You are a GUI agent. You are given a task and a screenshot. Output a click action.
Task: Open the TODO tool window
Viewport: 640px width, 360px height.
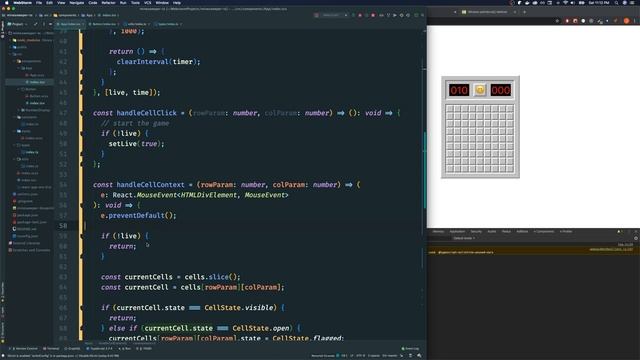point(145,349)
